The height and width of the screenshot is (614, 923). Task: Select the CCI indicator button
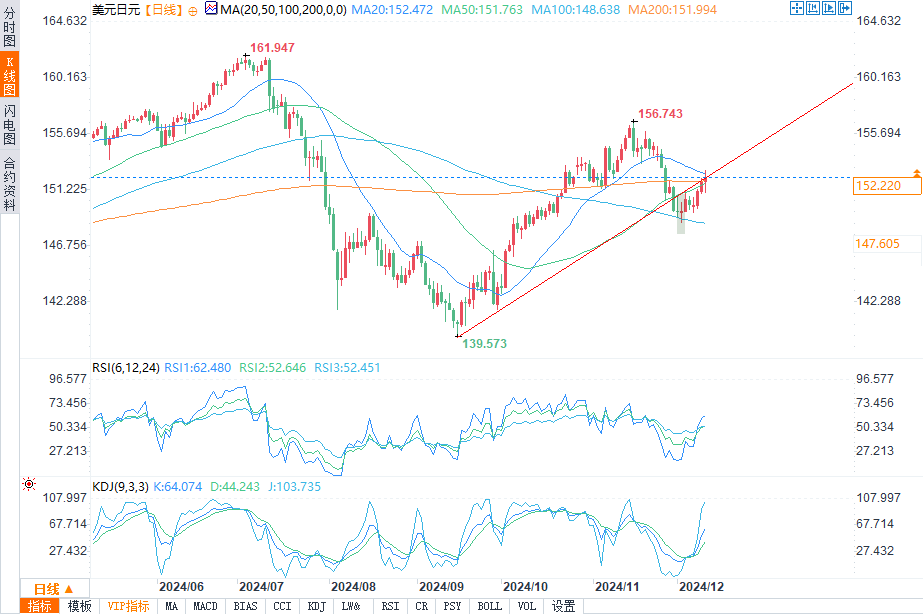tap(283, 606)
